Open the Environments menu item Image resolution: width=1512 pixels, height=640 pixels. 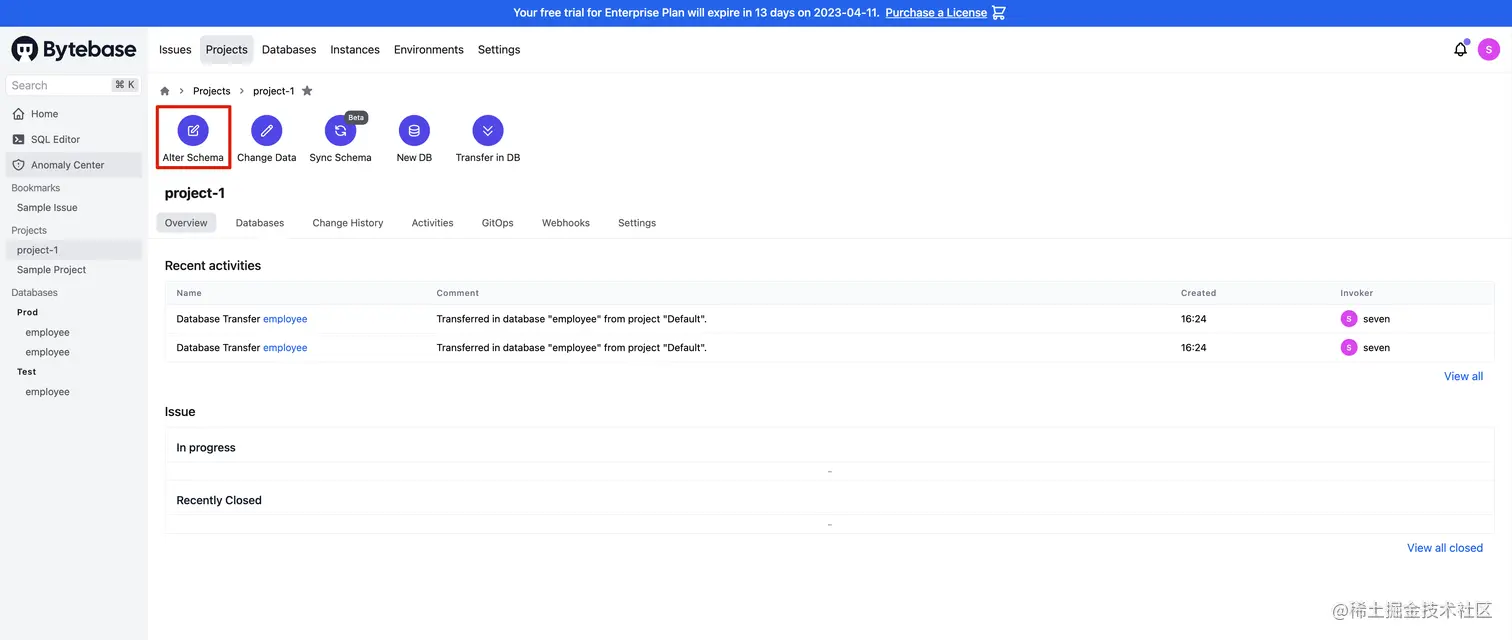pos(428,49)
